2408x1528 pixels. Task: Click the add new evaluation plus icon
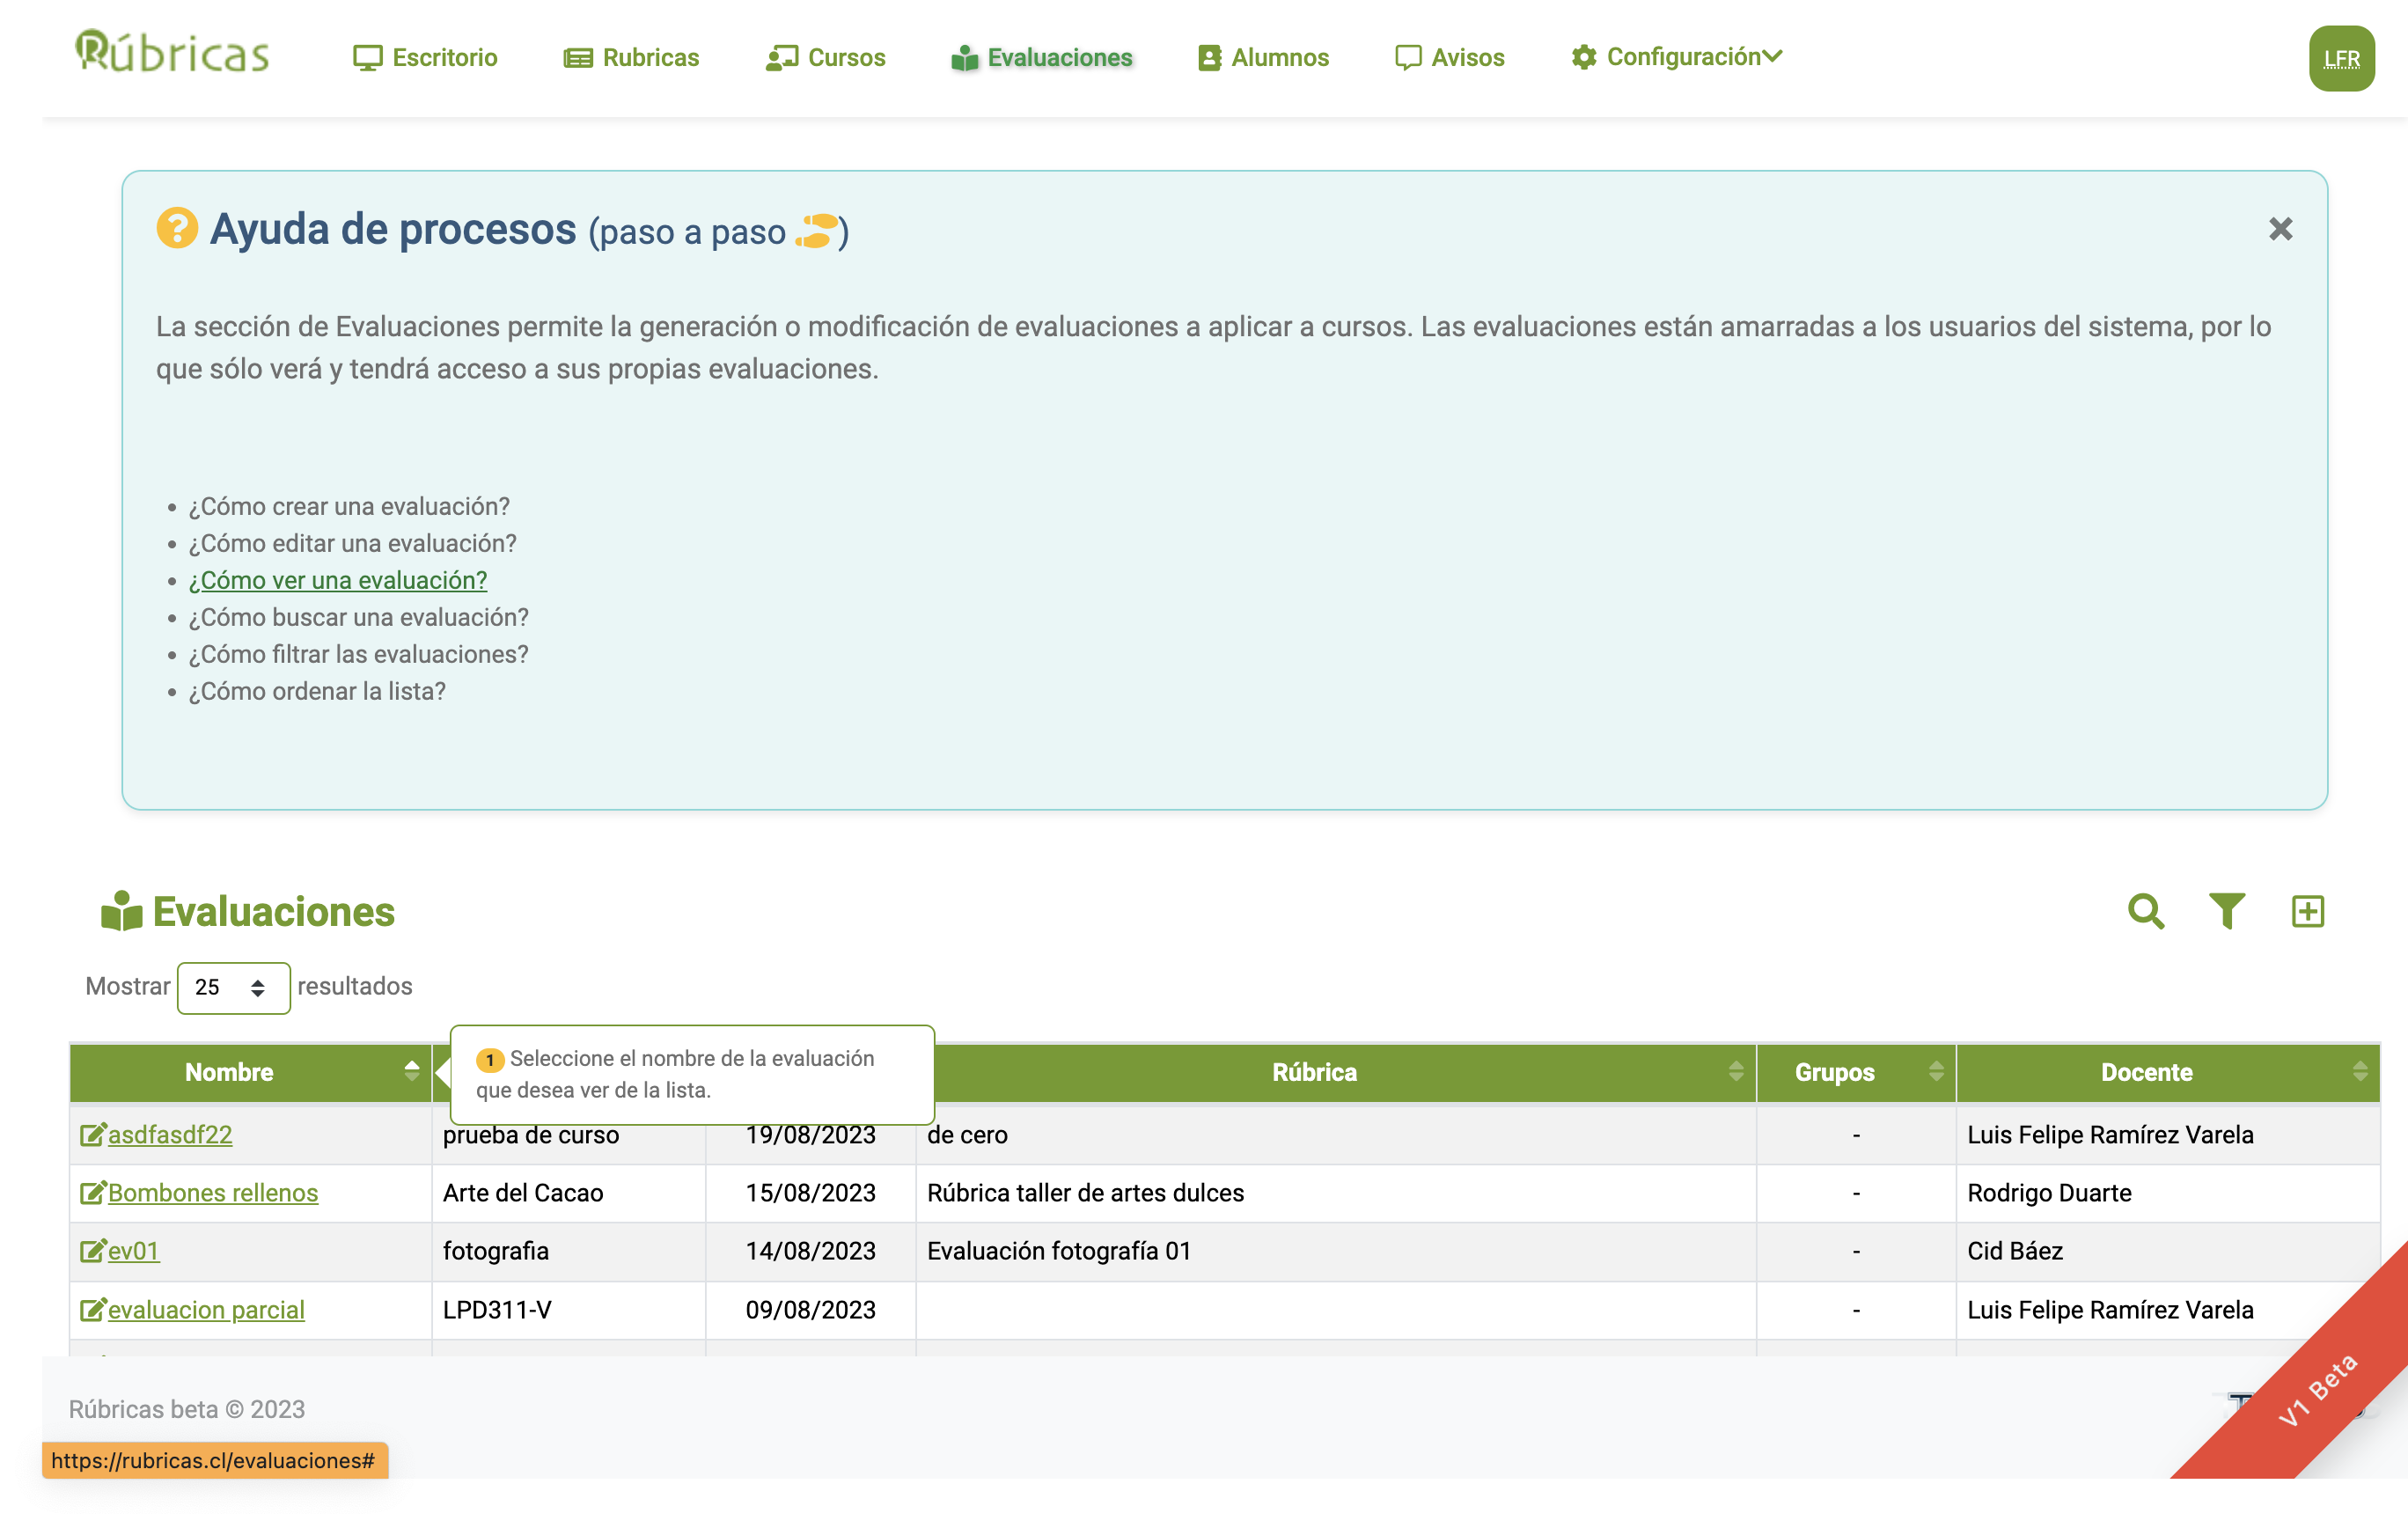click(x=2307, y=911)
